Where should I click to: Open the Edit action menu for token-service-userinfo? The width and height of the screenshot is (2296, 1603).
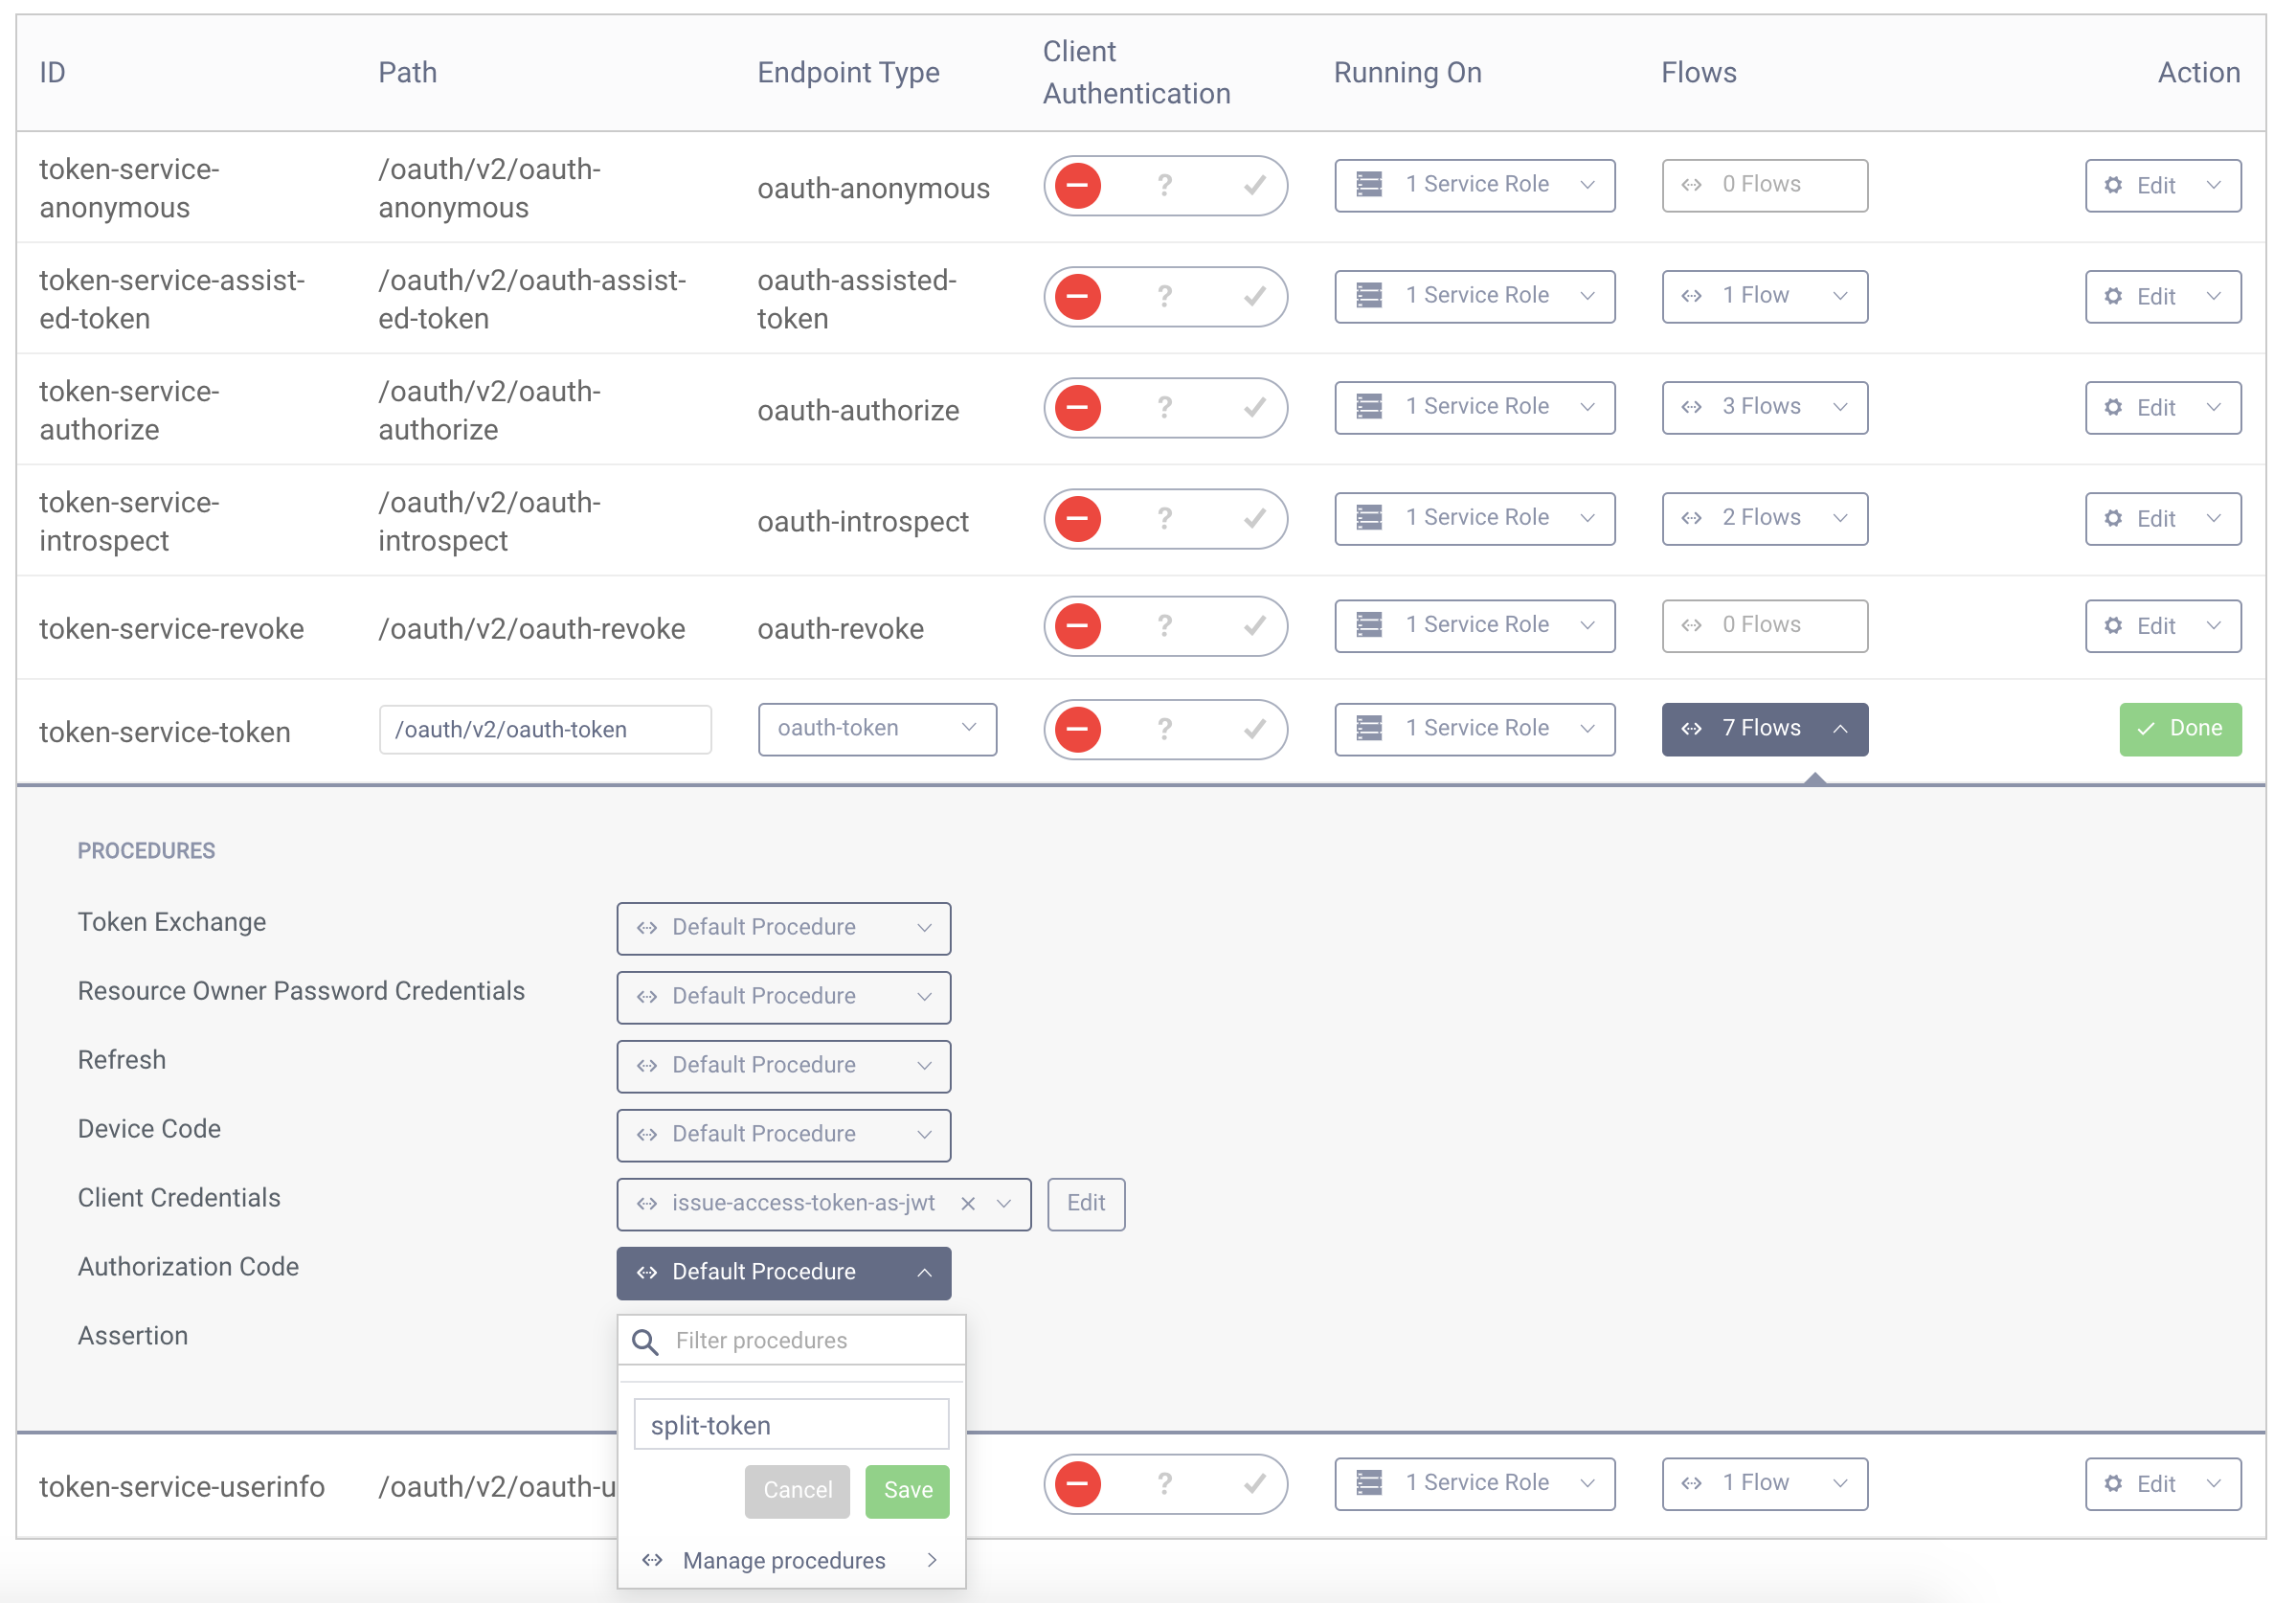tap(2213, 1484)
